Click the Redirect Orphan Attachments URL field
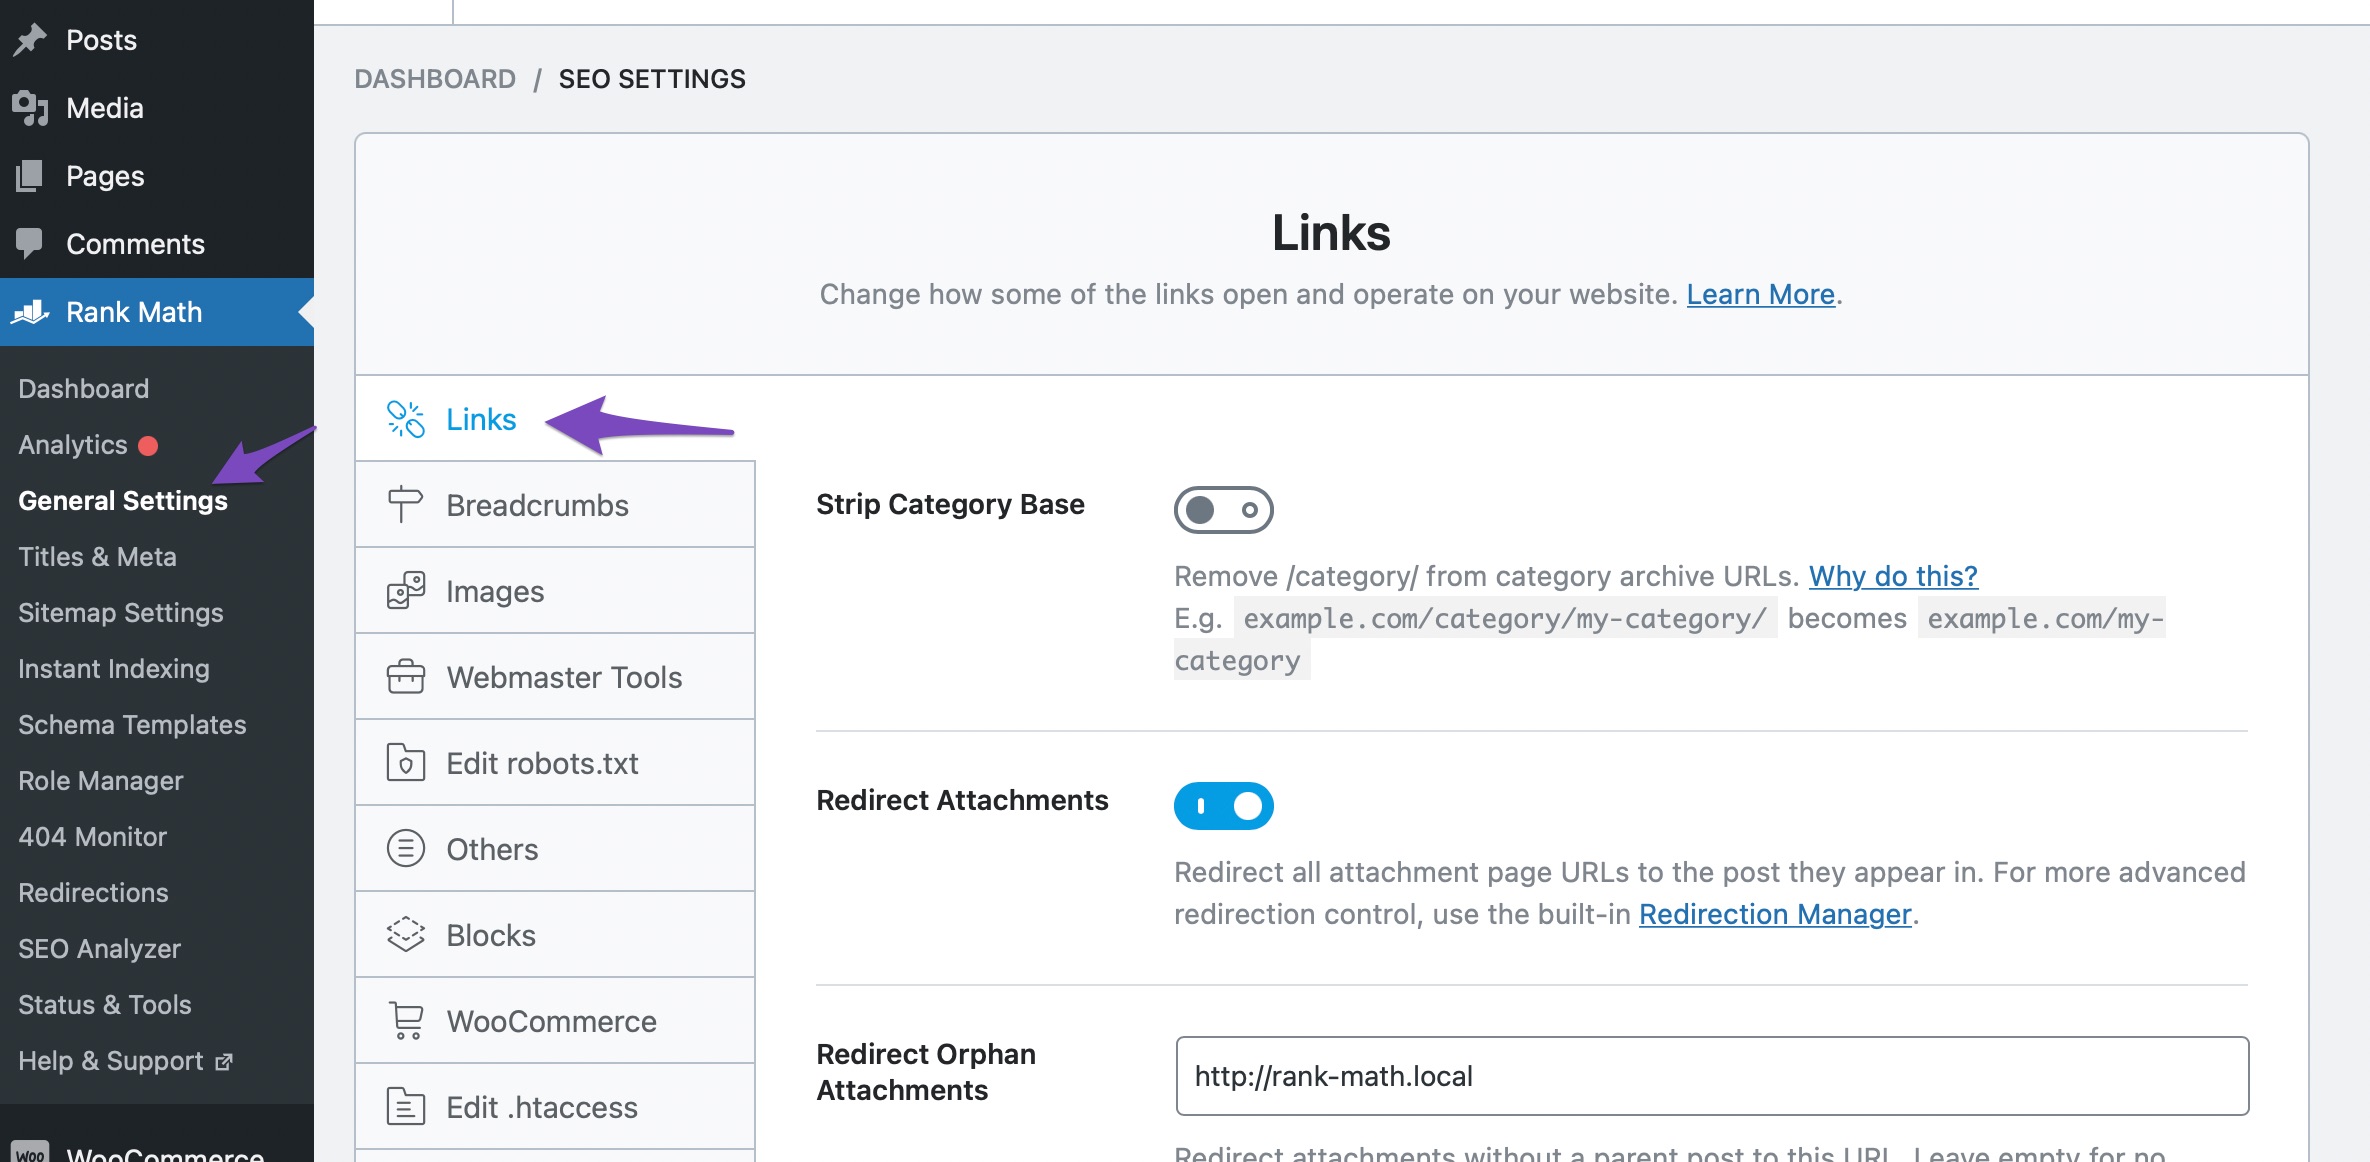This screenshot has width=2370, height=1162. click(x=1712, y=1076)
